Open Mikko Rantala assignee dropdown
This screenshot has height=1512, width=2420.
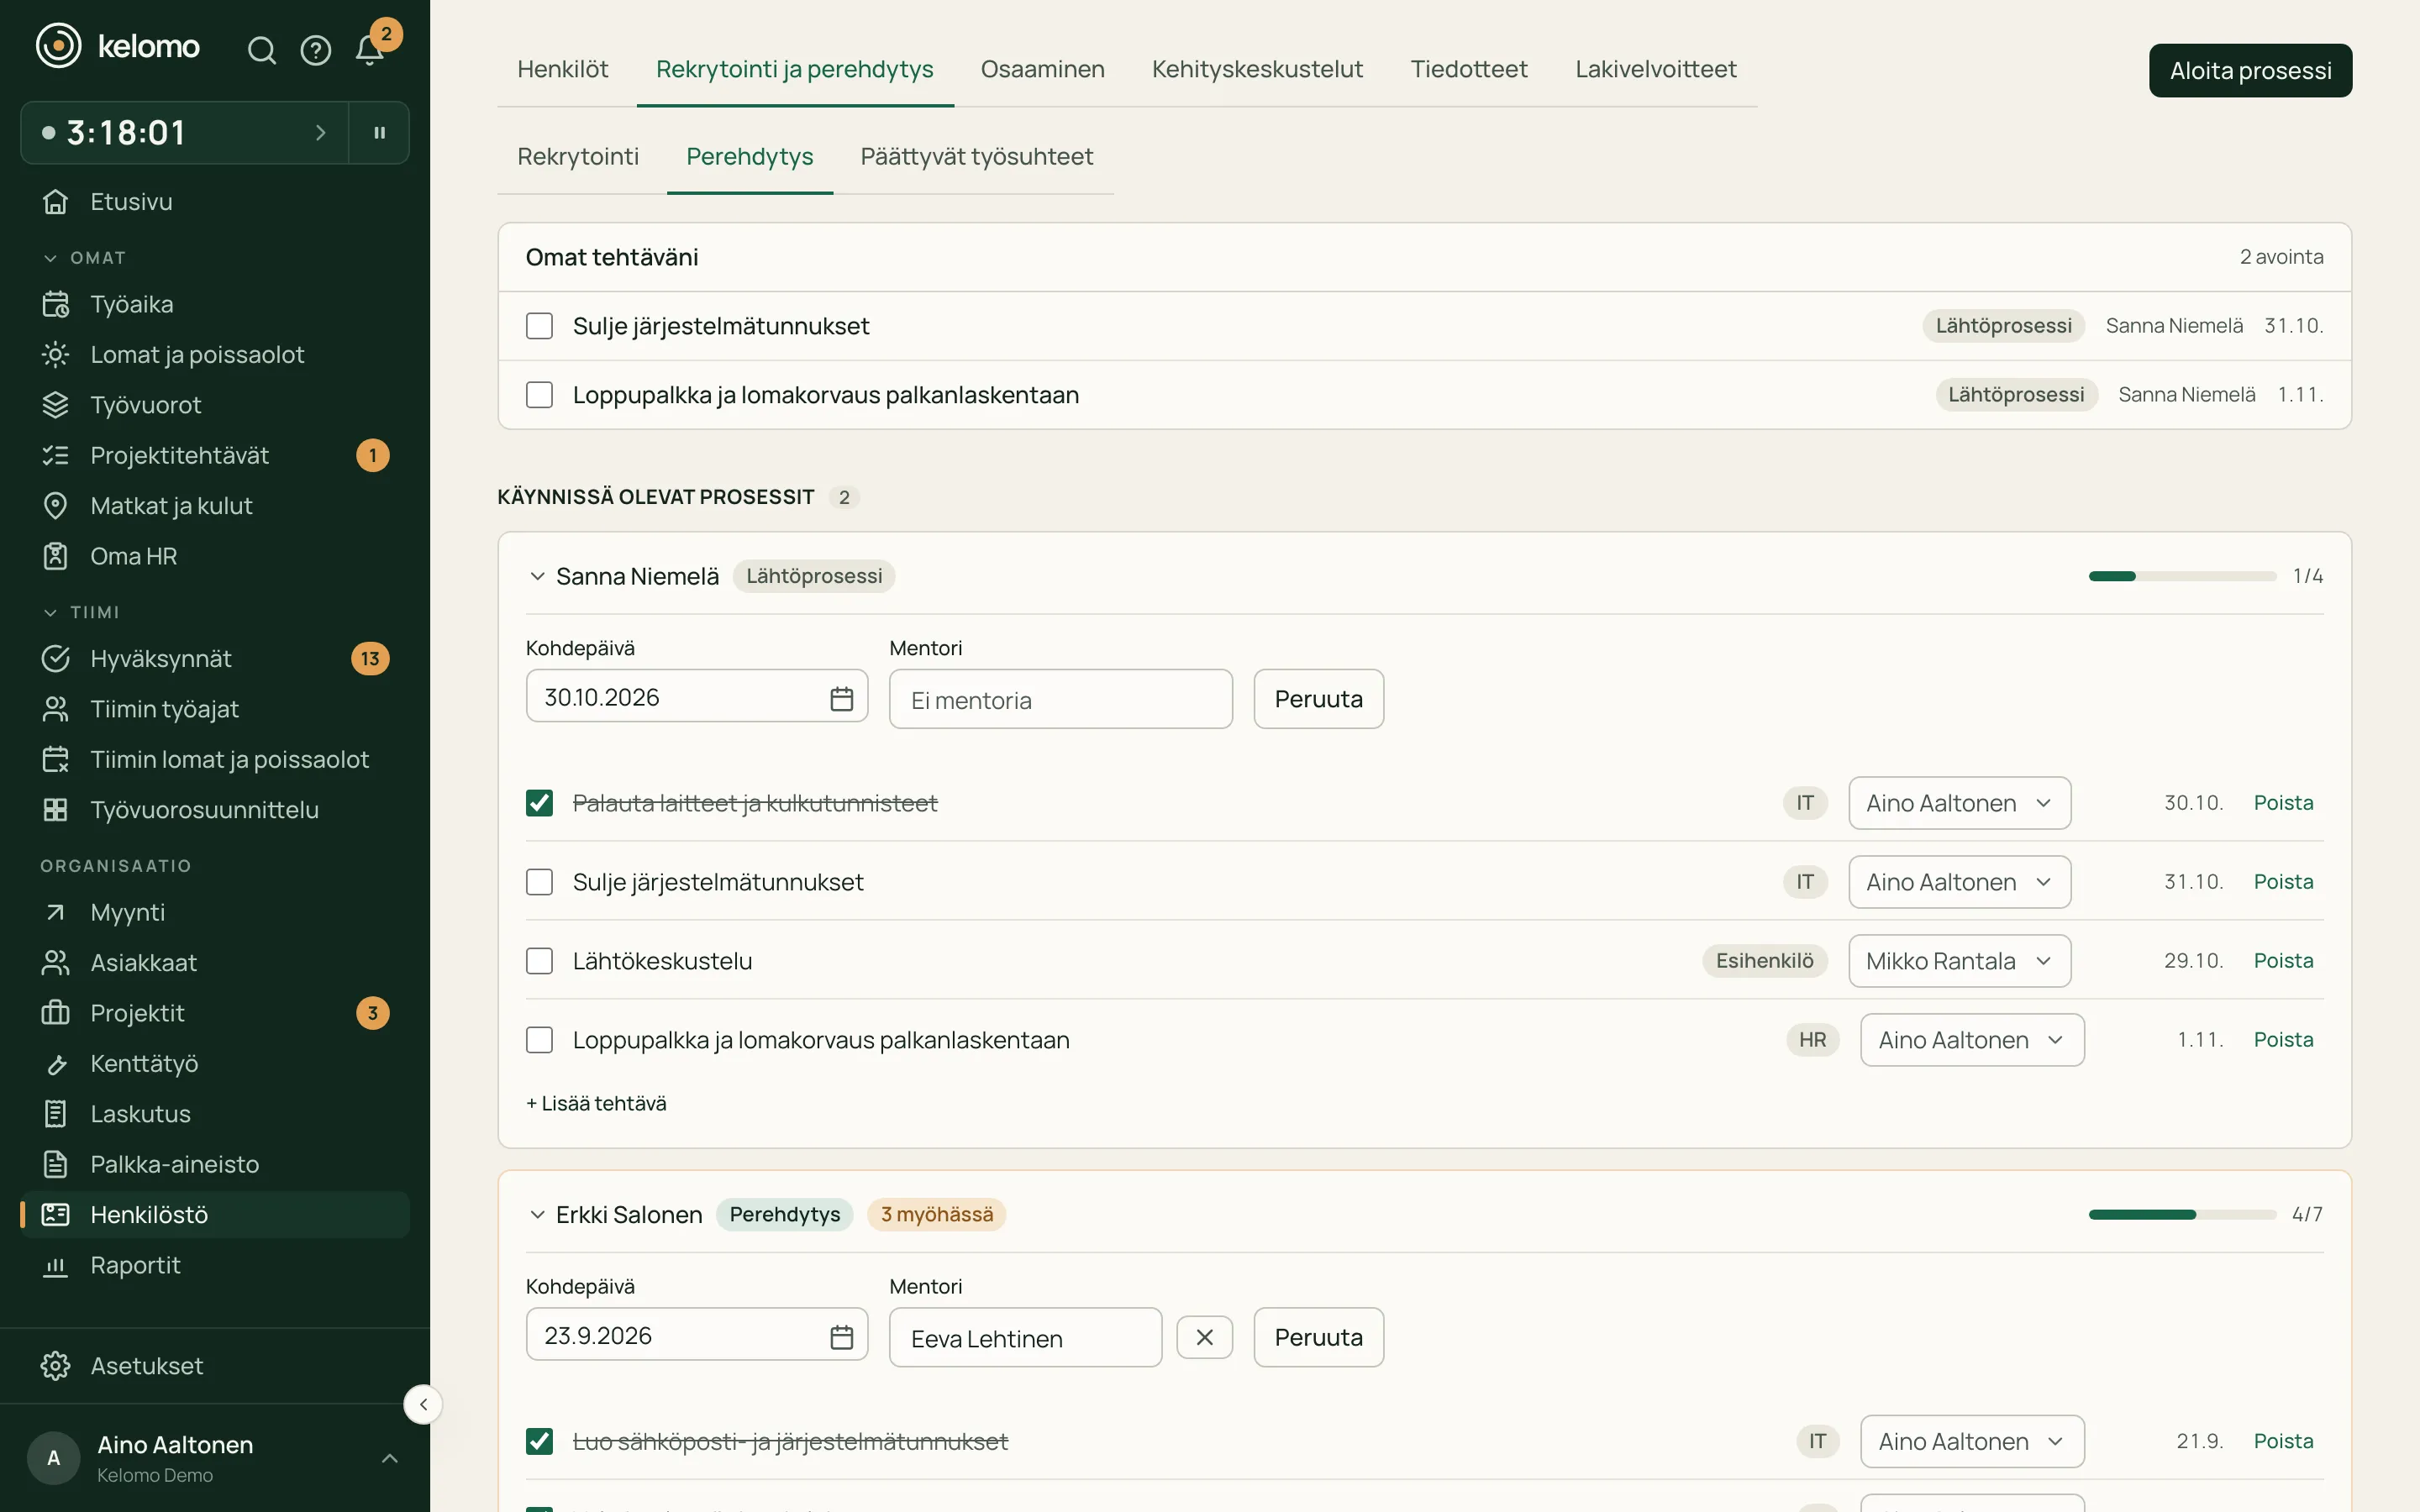(x=1959, y=961)
